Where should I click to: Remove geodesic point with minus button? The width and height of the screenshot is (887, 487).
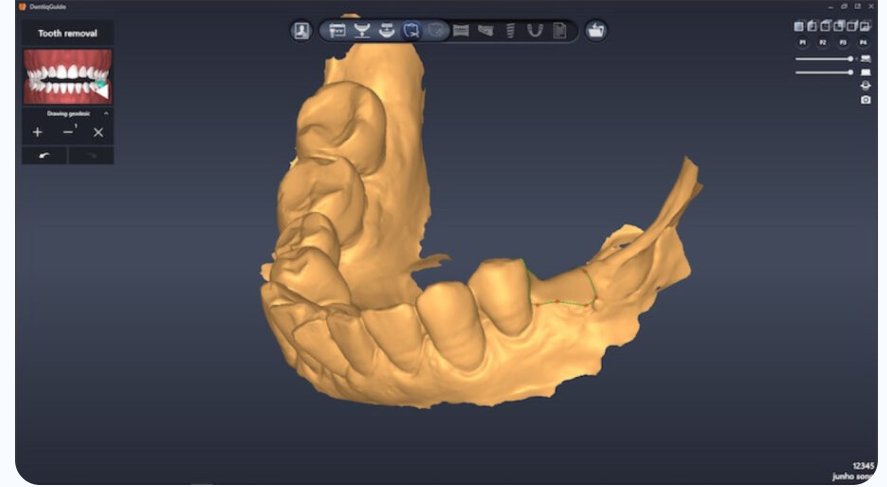pos(68,132)
